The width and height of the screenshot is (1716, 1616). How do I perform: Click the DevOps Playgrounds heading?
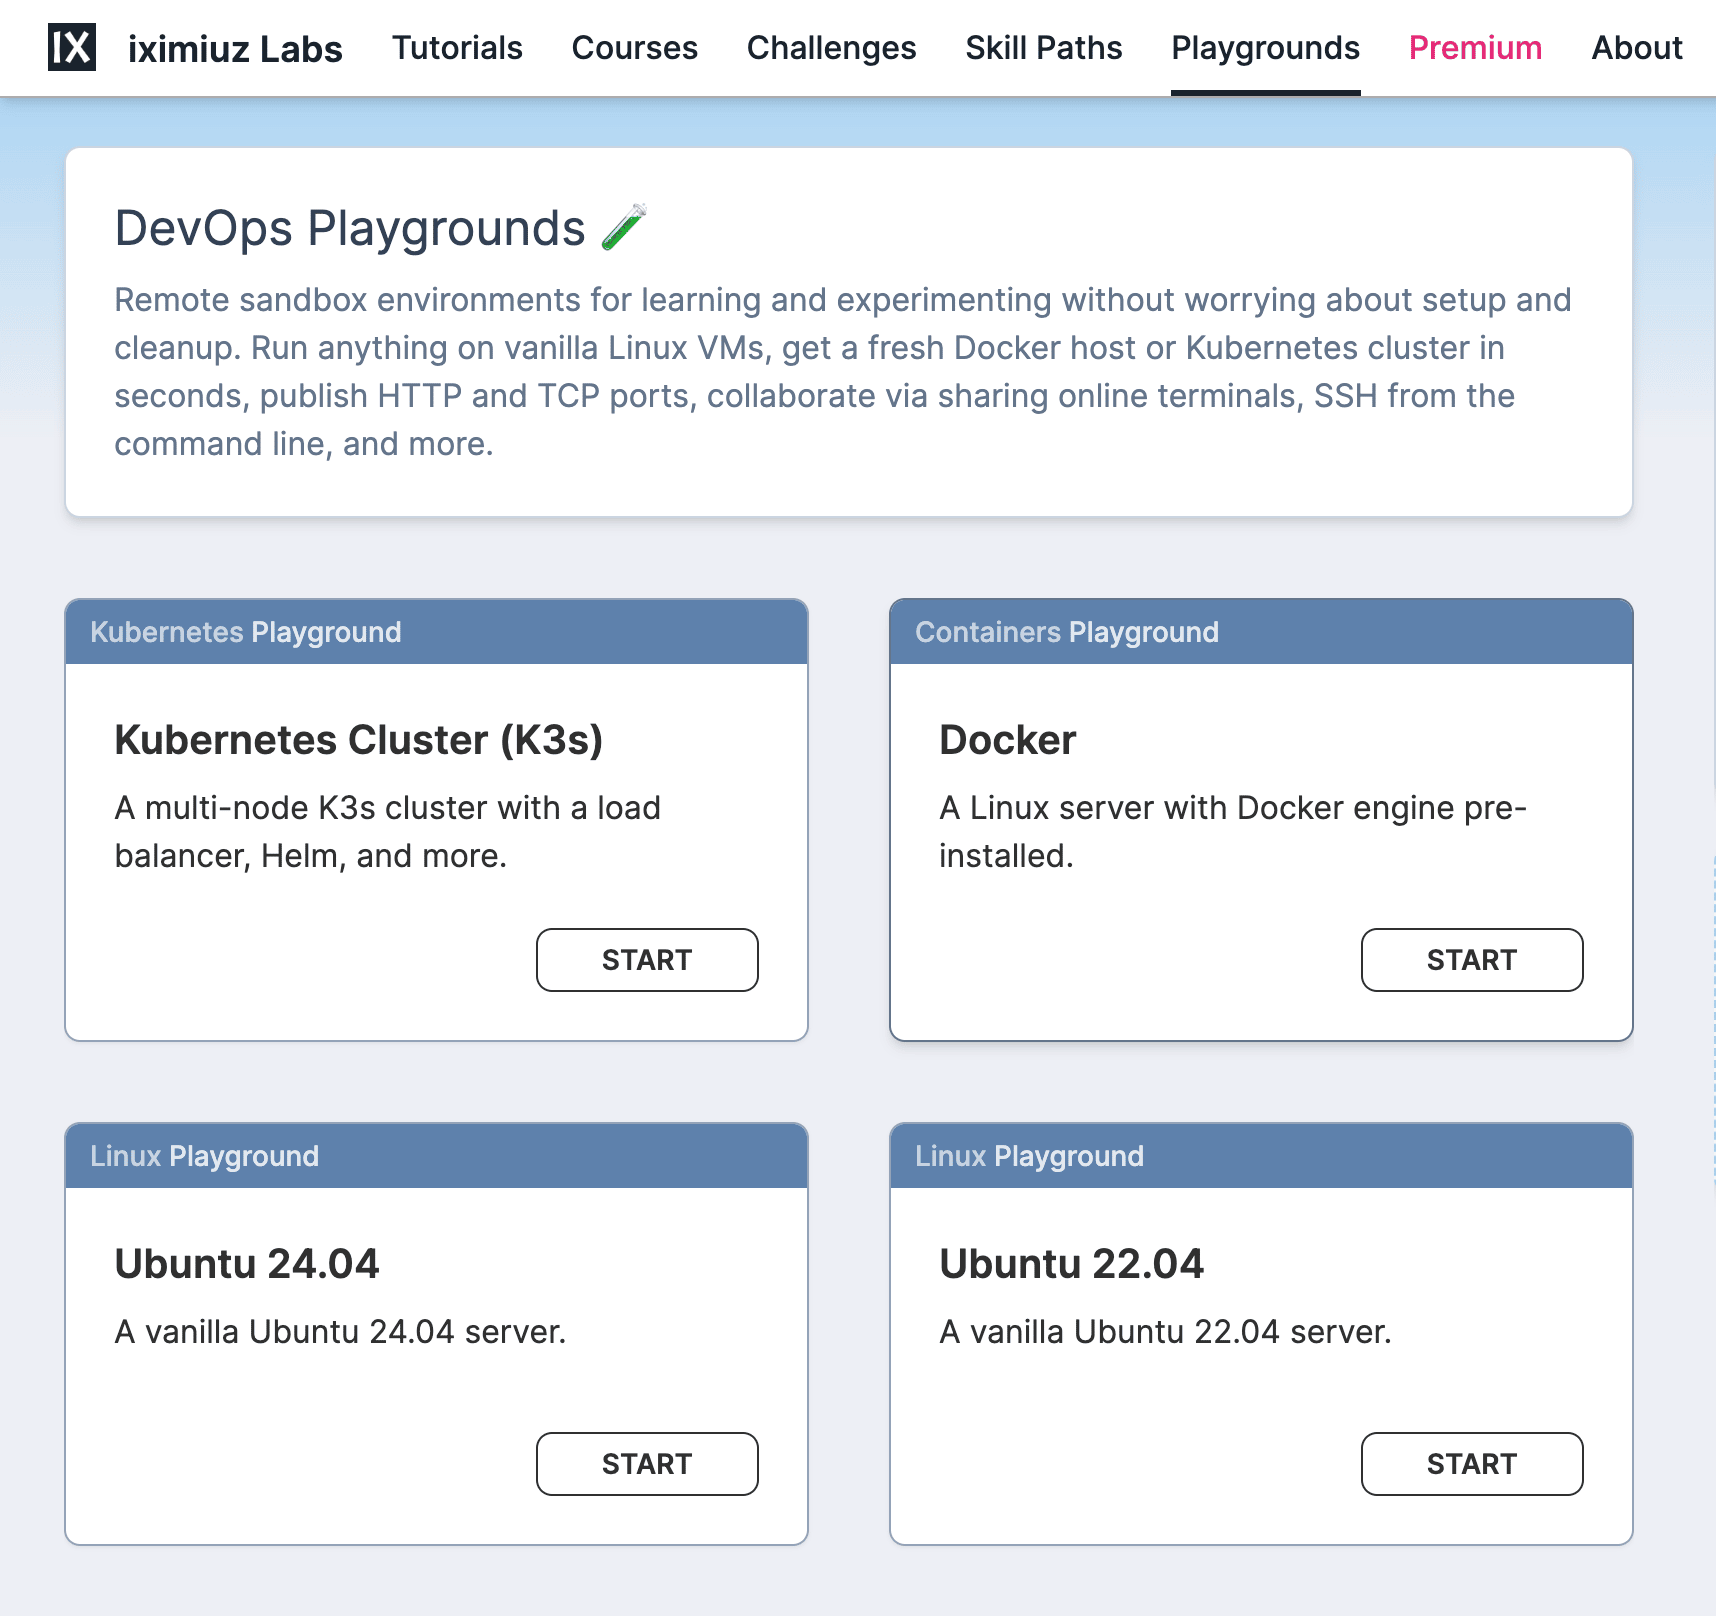350,228
